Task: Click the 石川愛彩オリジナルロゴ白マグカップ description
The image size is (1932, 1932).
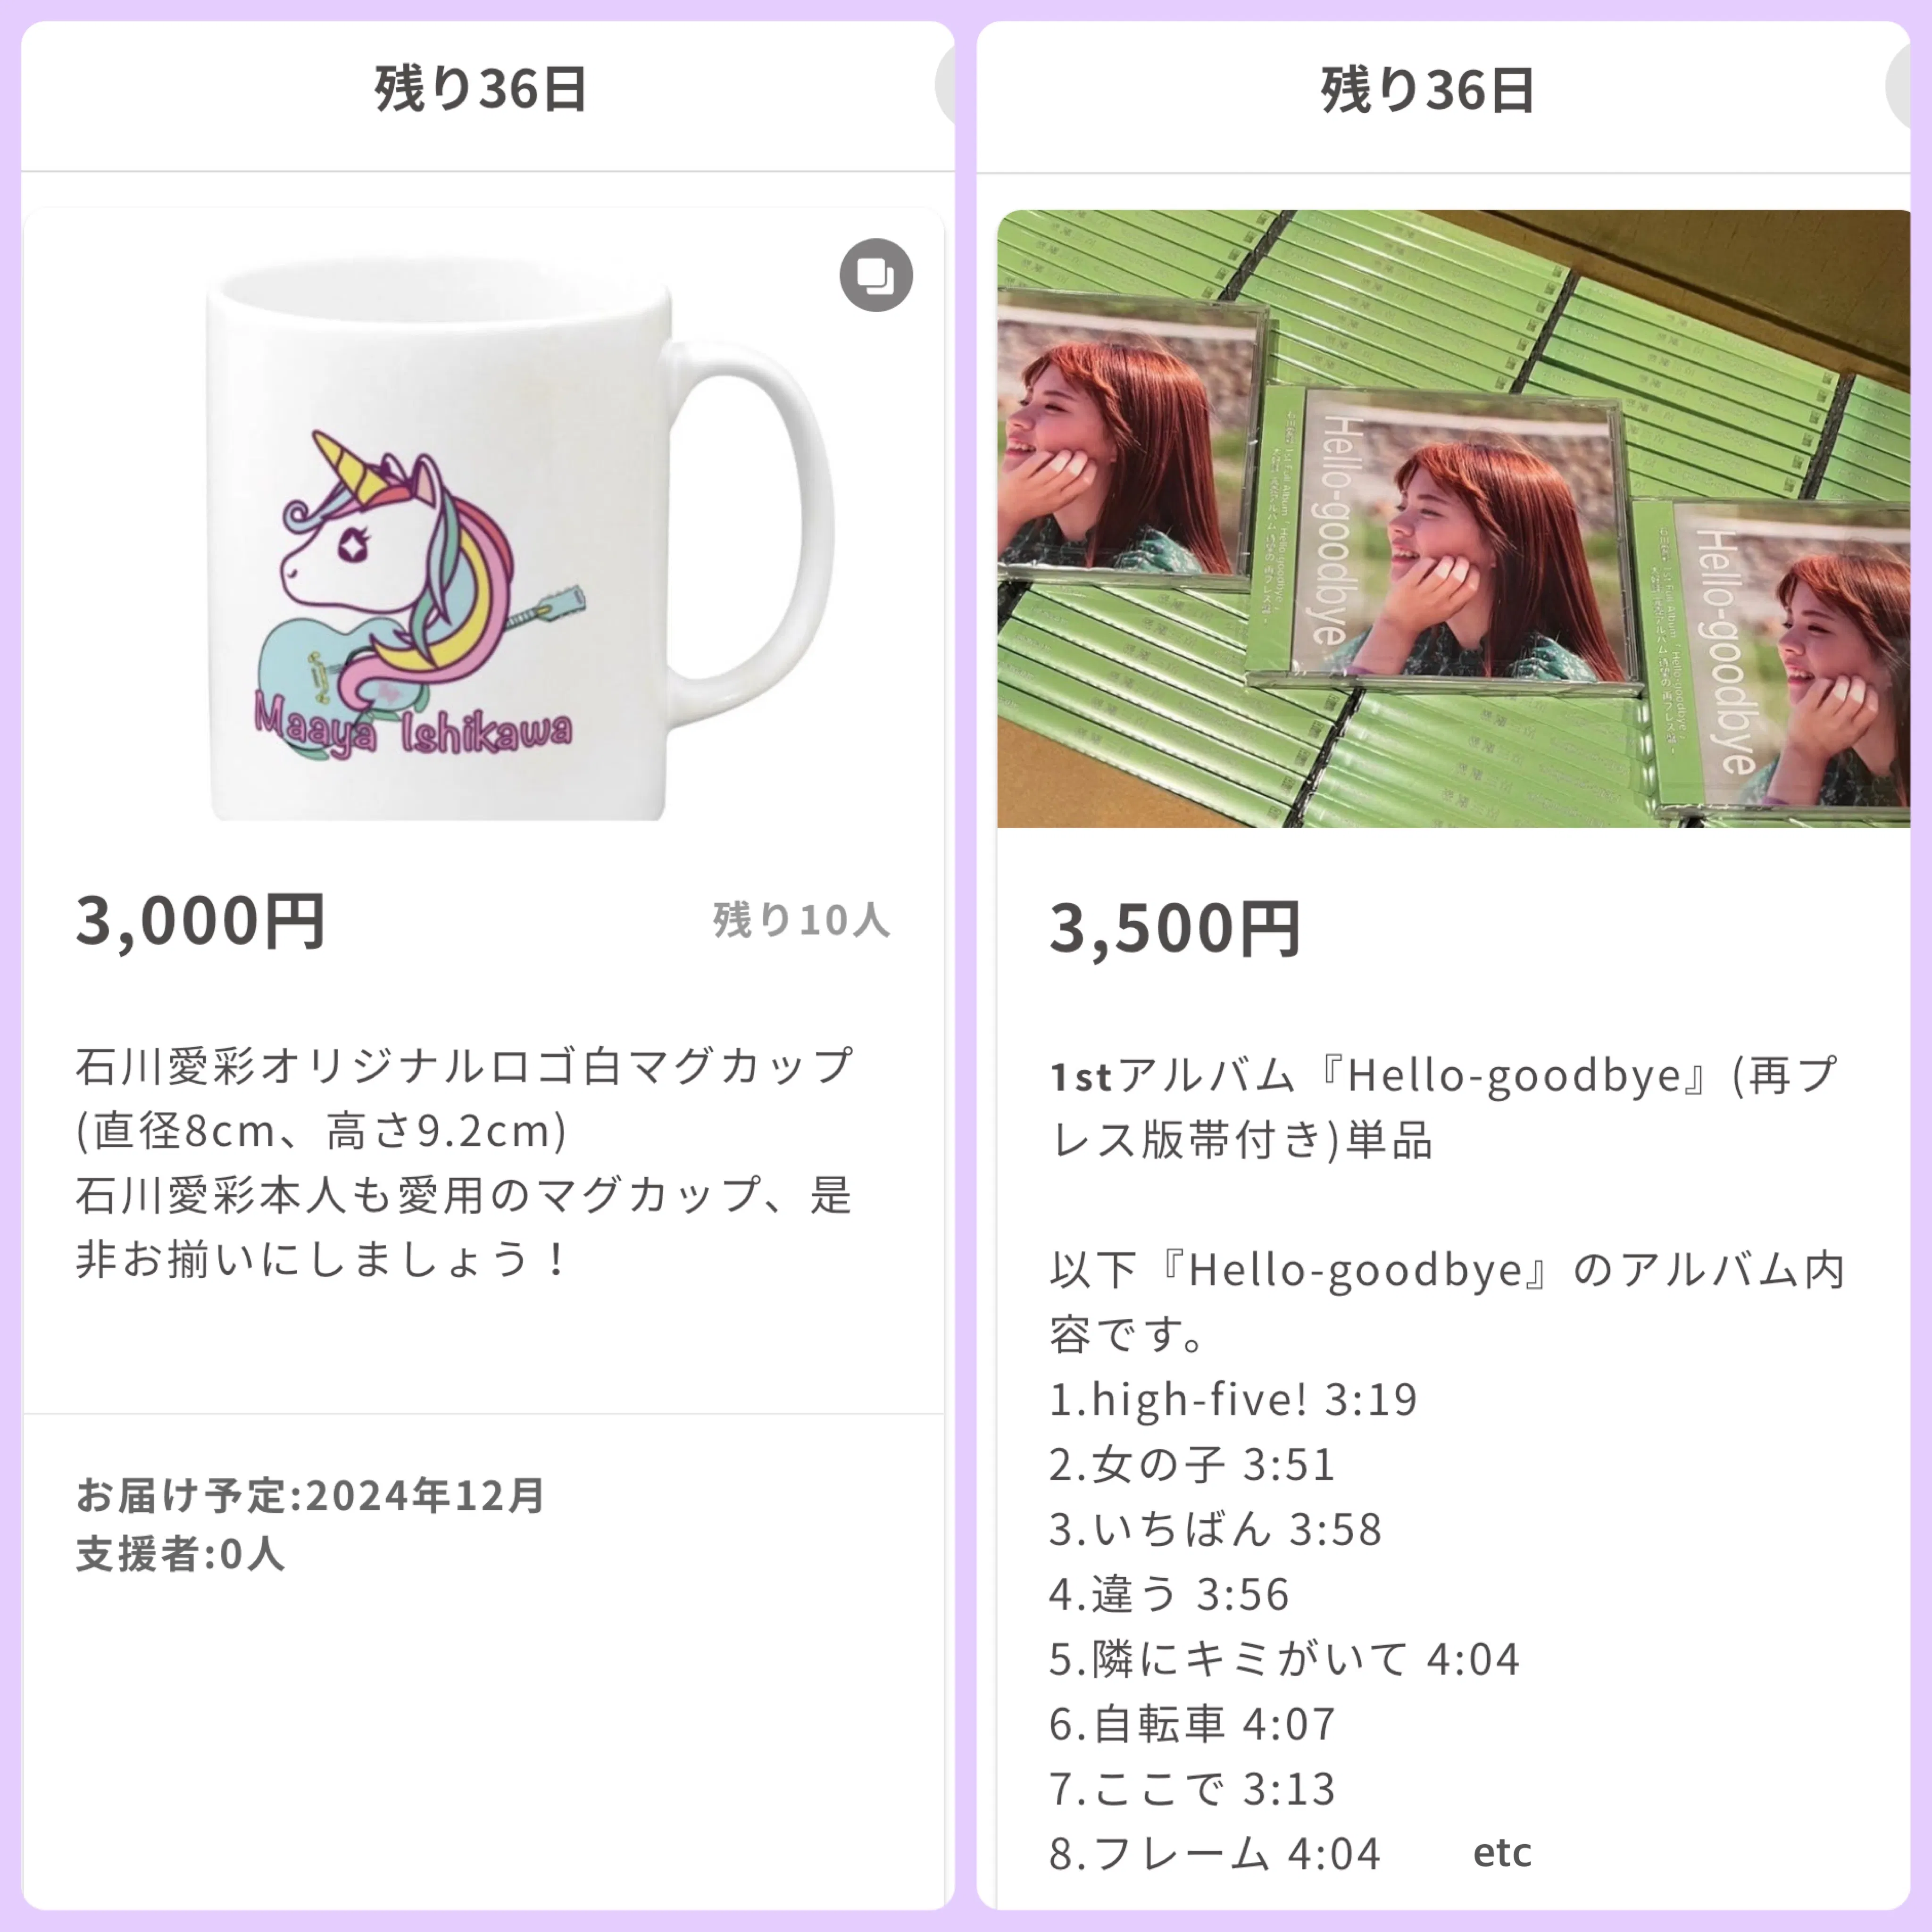Action: point(465,1162)
